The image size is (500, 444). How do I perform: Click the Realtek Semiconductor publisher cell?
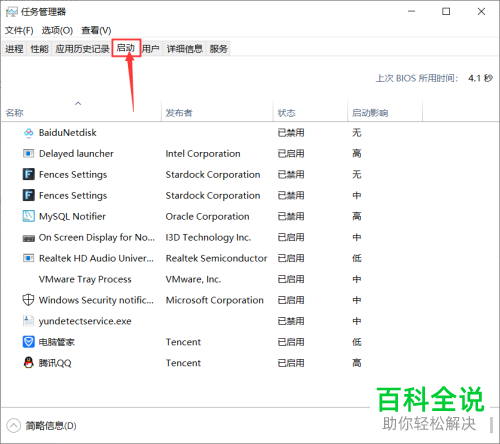pos(216,258)
